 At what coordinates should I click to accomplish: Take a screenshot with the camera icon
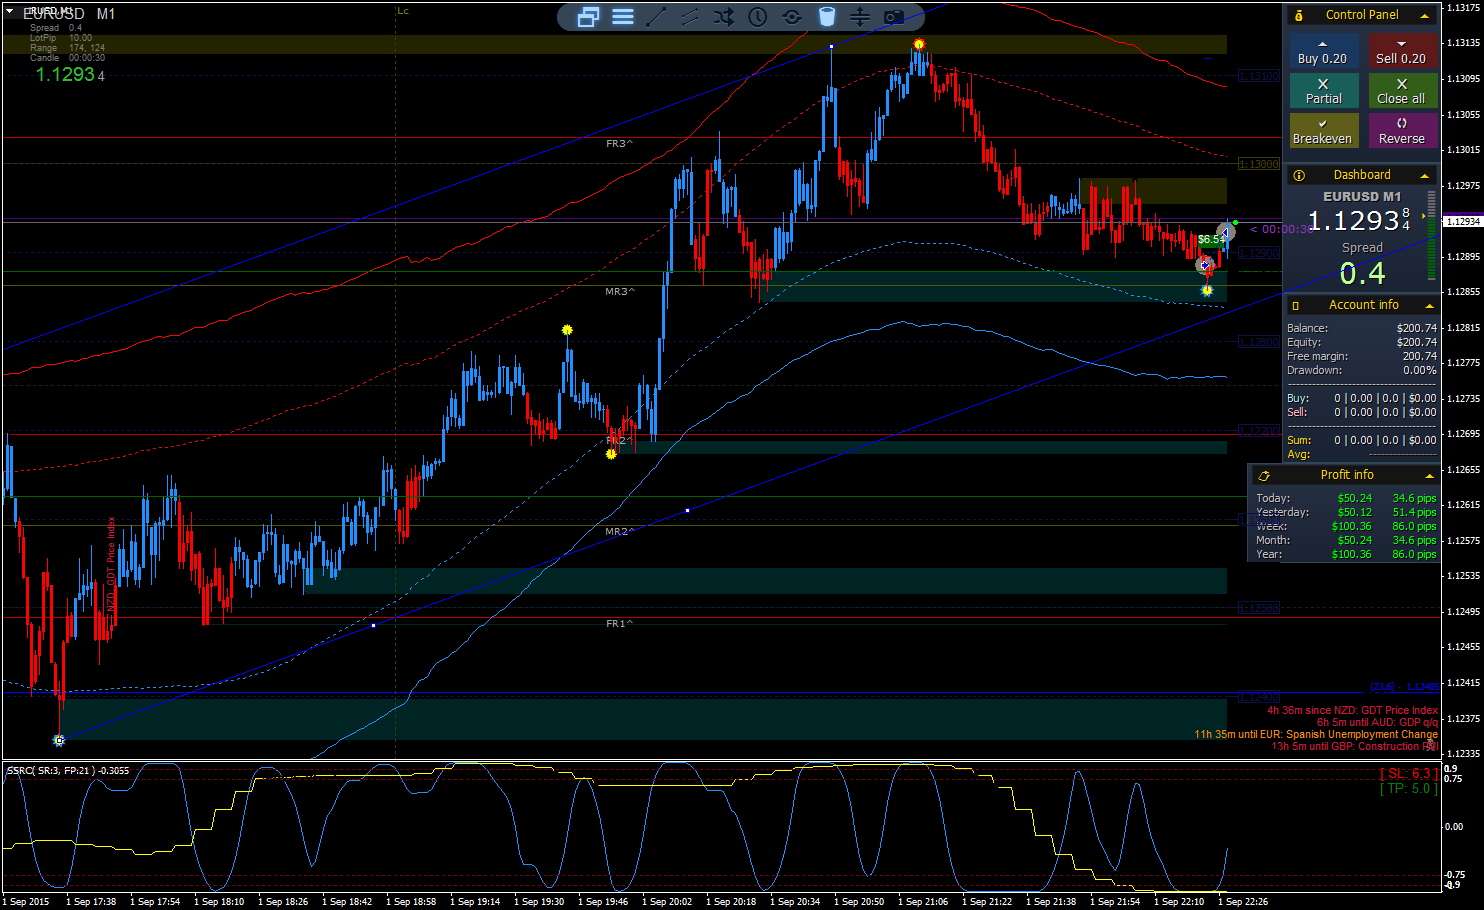pos(893,16)
